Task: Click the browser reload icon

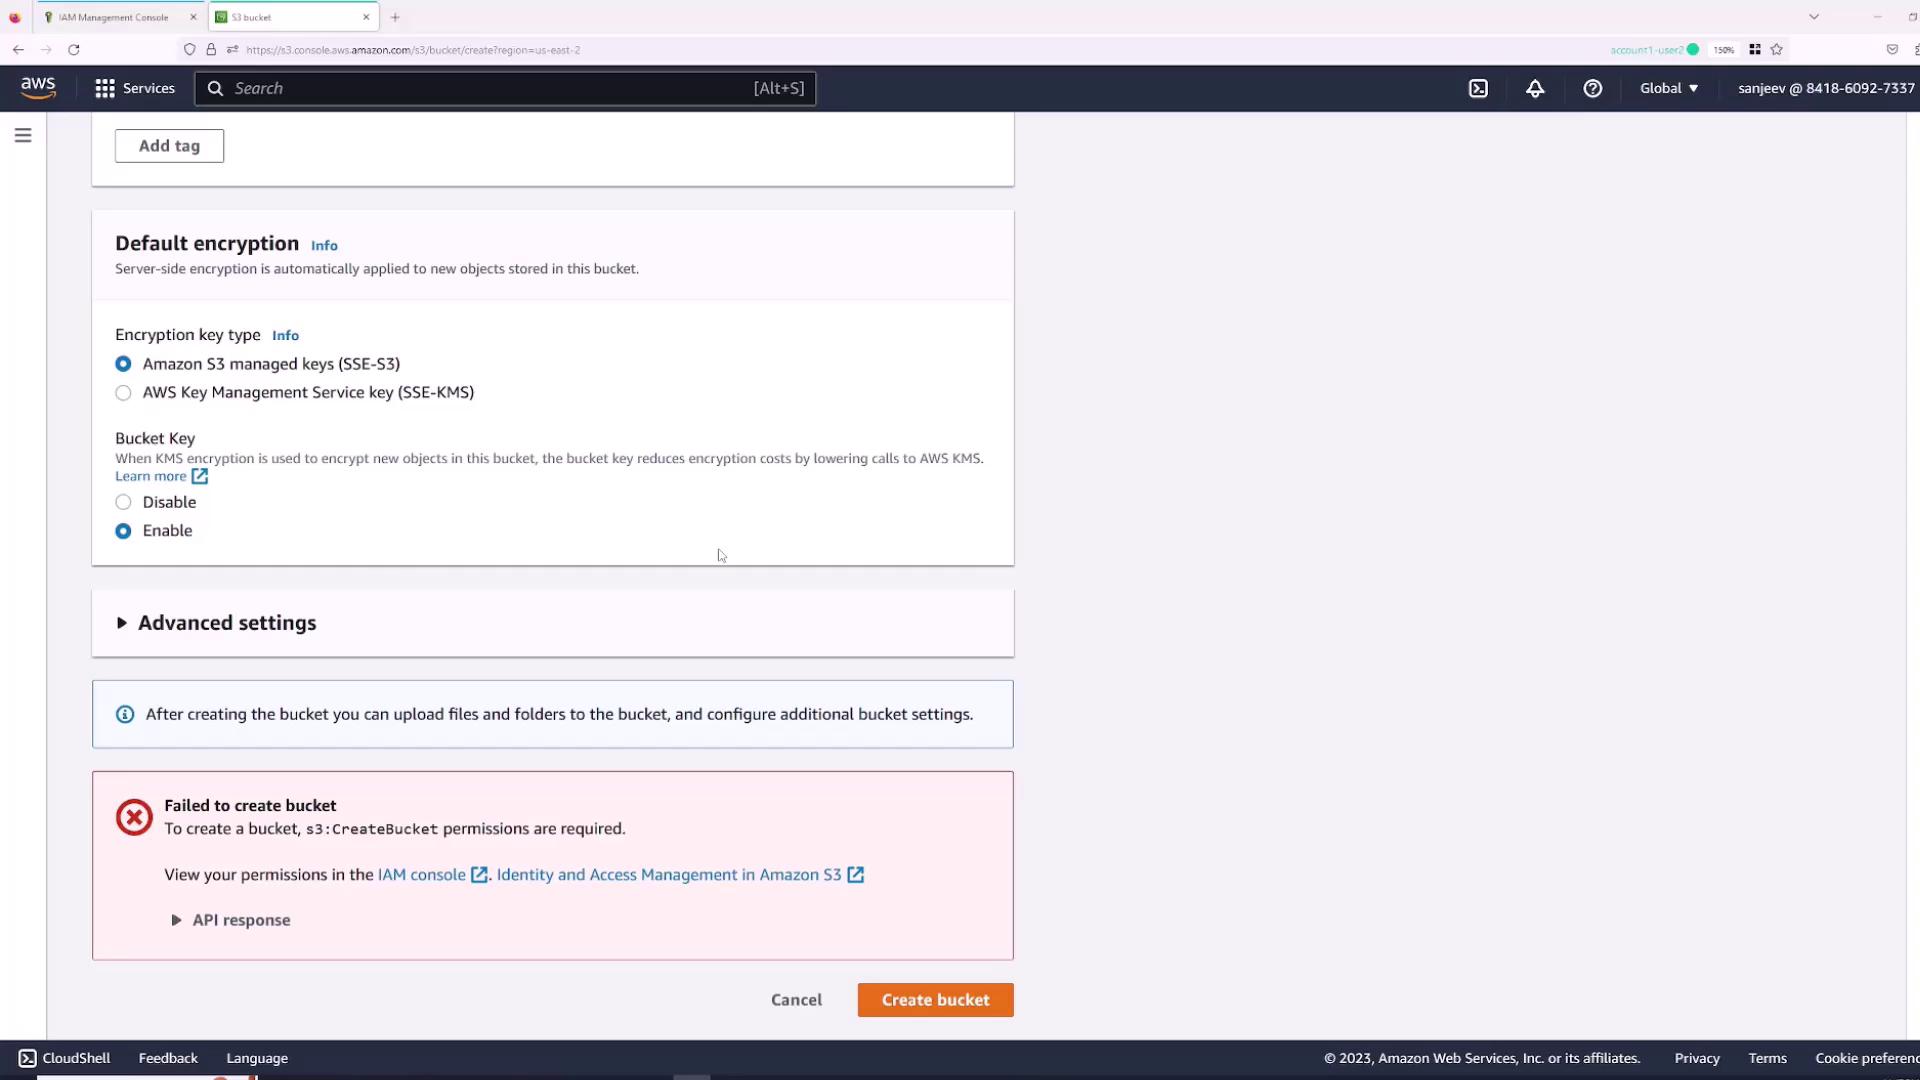Action: tap(74, 49)
